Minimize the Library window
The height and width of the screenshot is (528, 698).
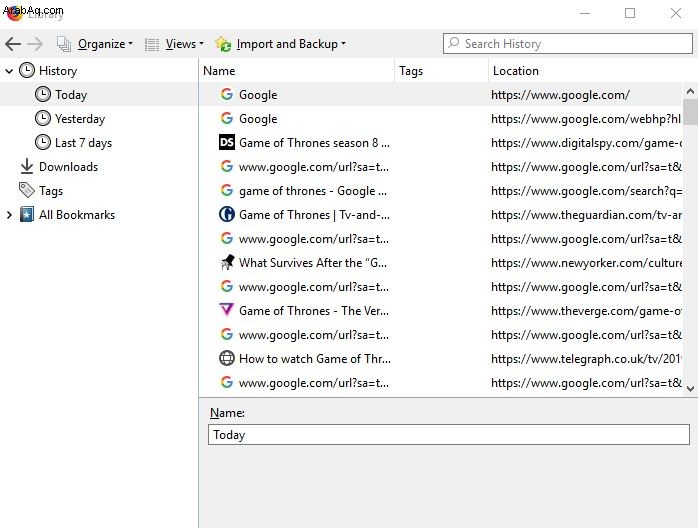pyautogui.click(x=585, y=13)
